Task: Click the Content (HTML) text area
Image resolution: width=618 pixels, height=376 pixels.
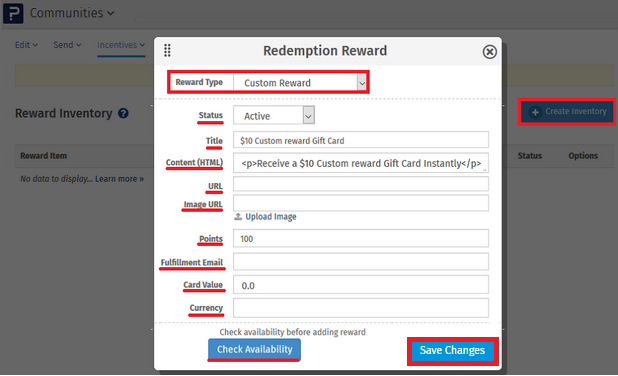Action: pos(361,163)
